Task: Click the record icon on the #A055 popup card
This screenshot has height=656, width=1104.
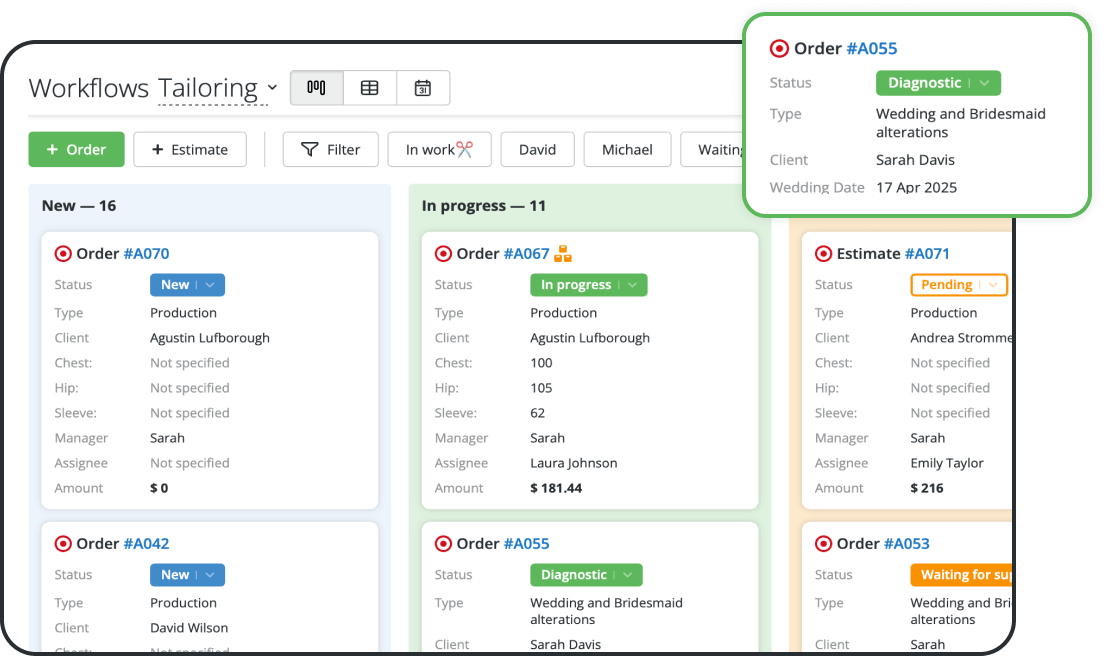Action: pyautogui.click(x=780, y=48)
